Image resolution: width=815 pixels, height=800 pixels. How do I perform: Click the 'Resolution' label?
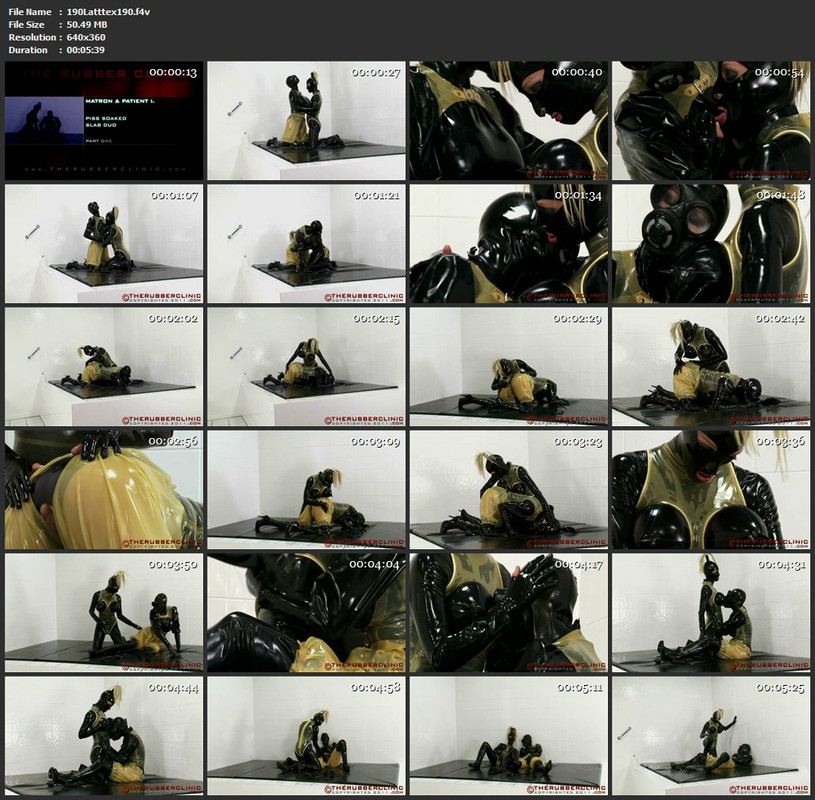(x=32, y=37)
